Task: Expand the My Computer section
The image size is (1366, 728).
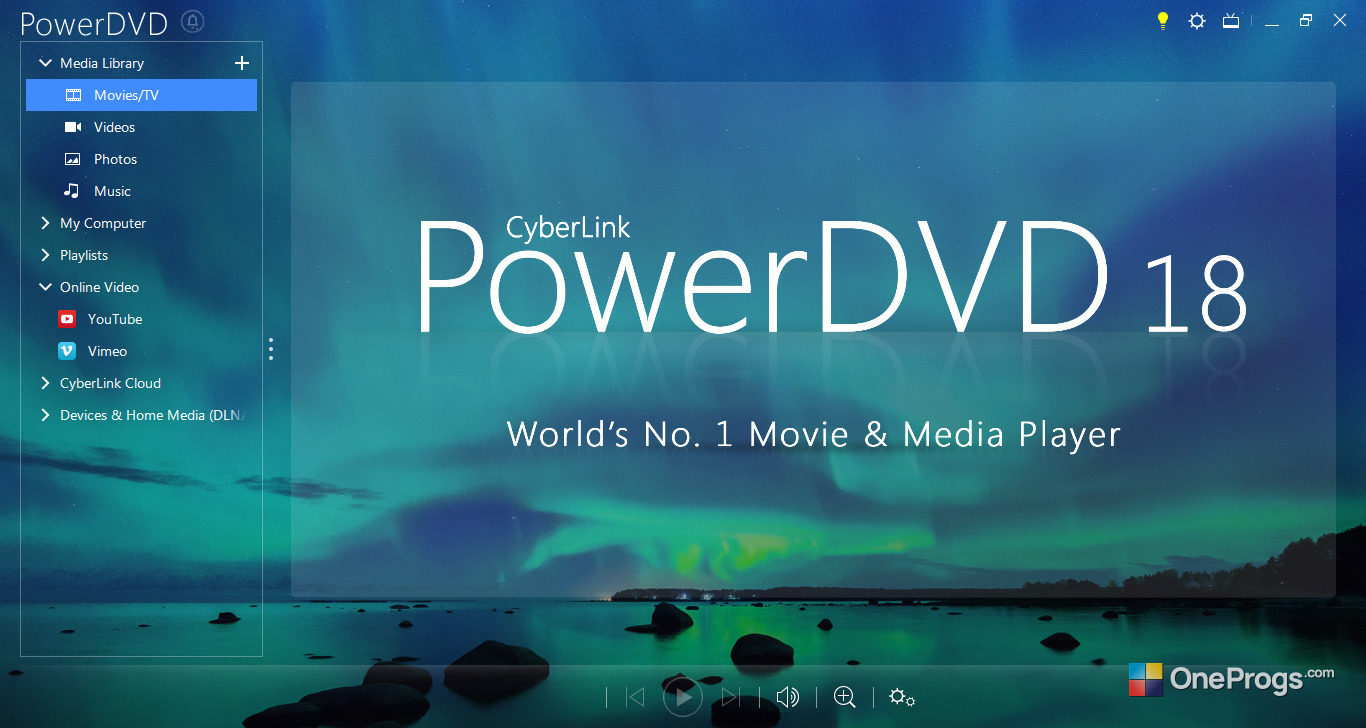Action: point(45,223)
